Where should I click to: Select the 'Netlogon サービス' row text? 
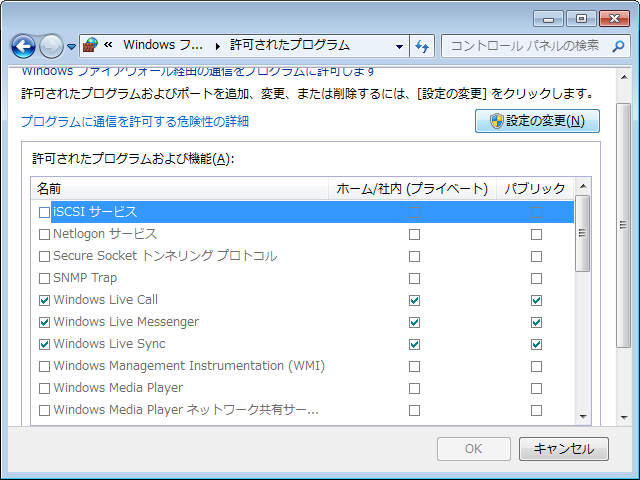(x=105, y=234)
